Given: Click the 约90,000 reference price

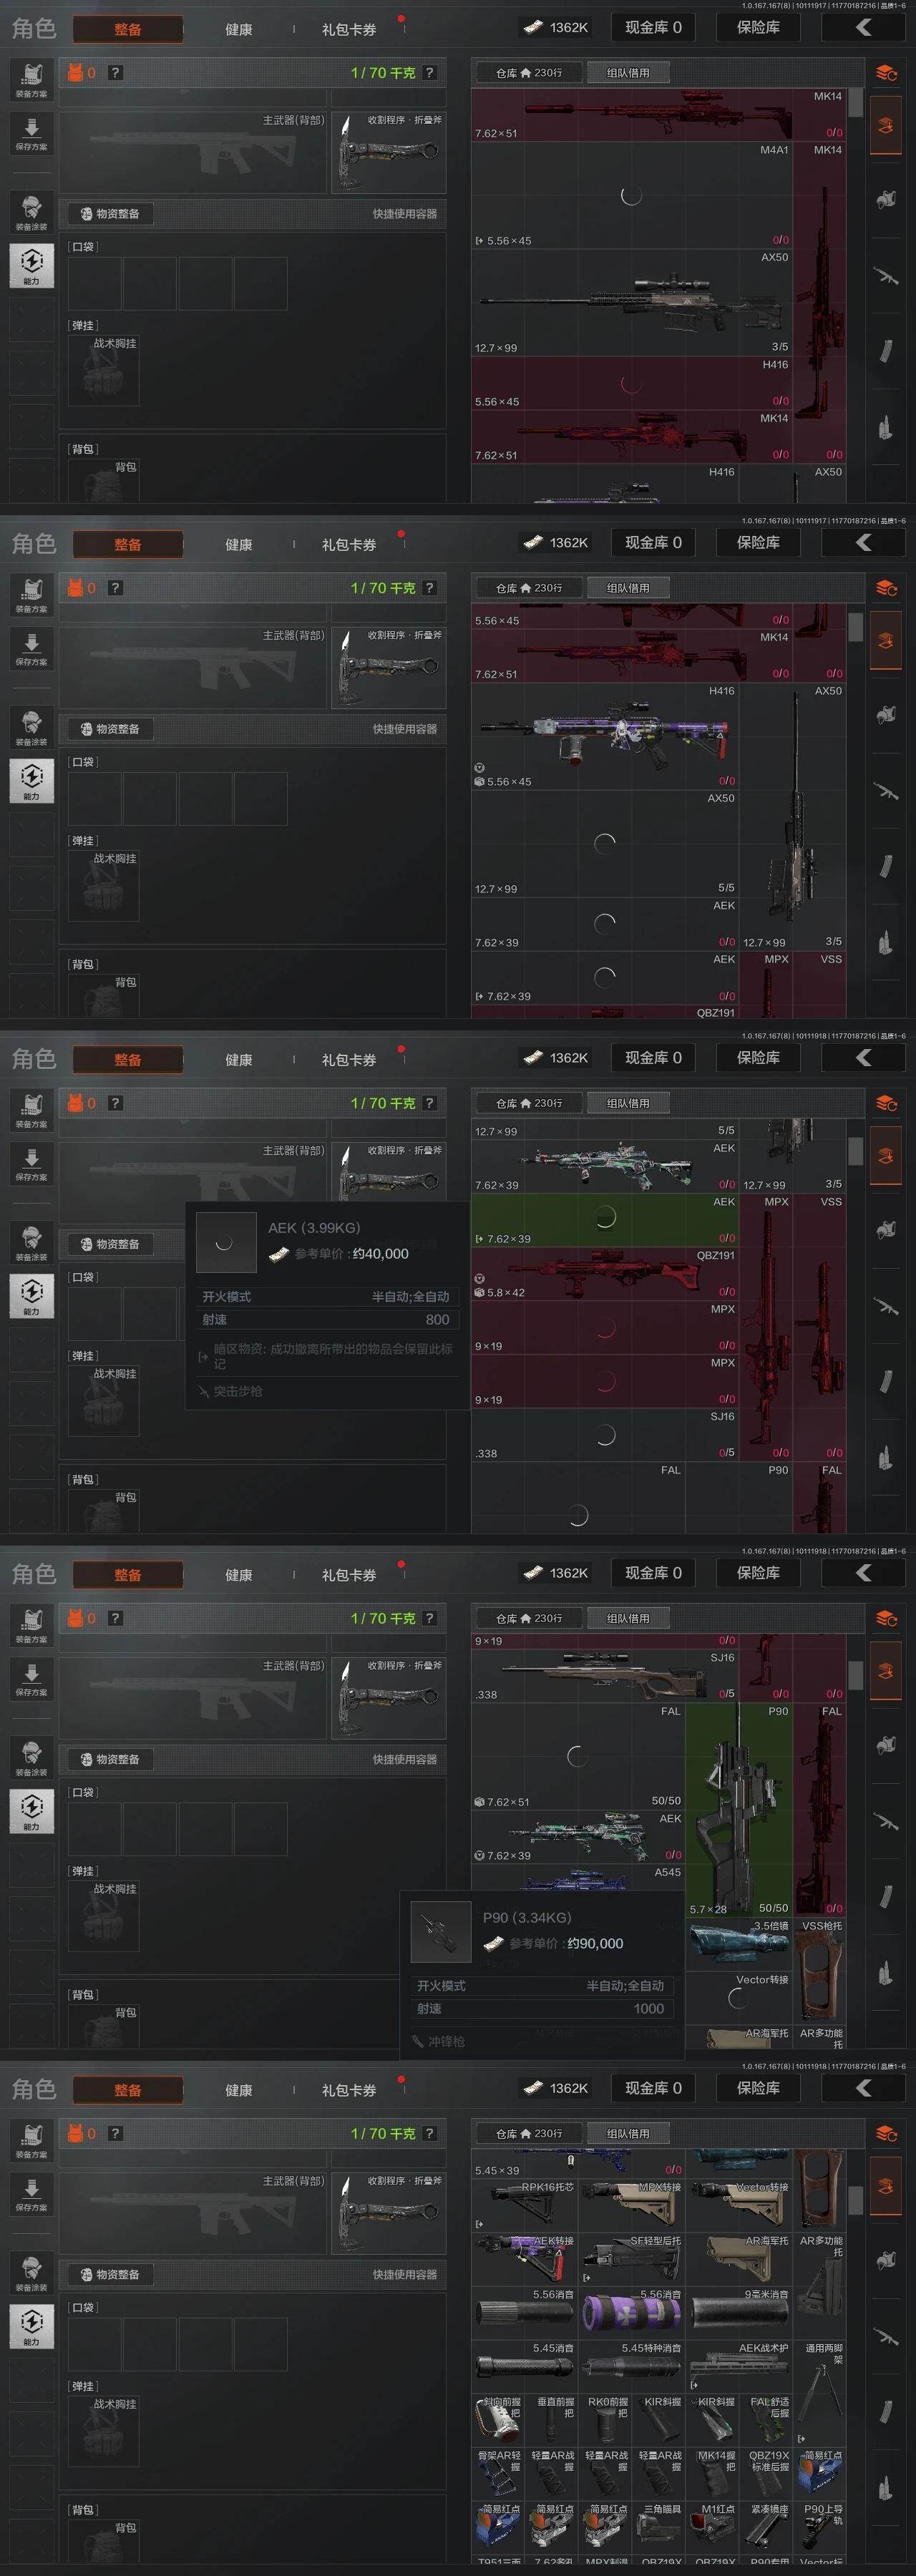Looking at the screenshot, I should click(595, 1943).
